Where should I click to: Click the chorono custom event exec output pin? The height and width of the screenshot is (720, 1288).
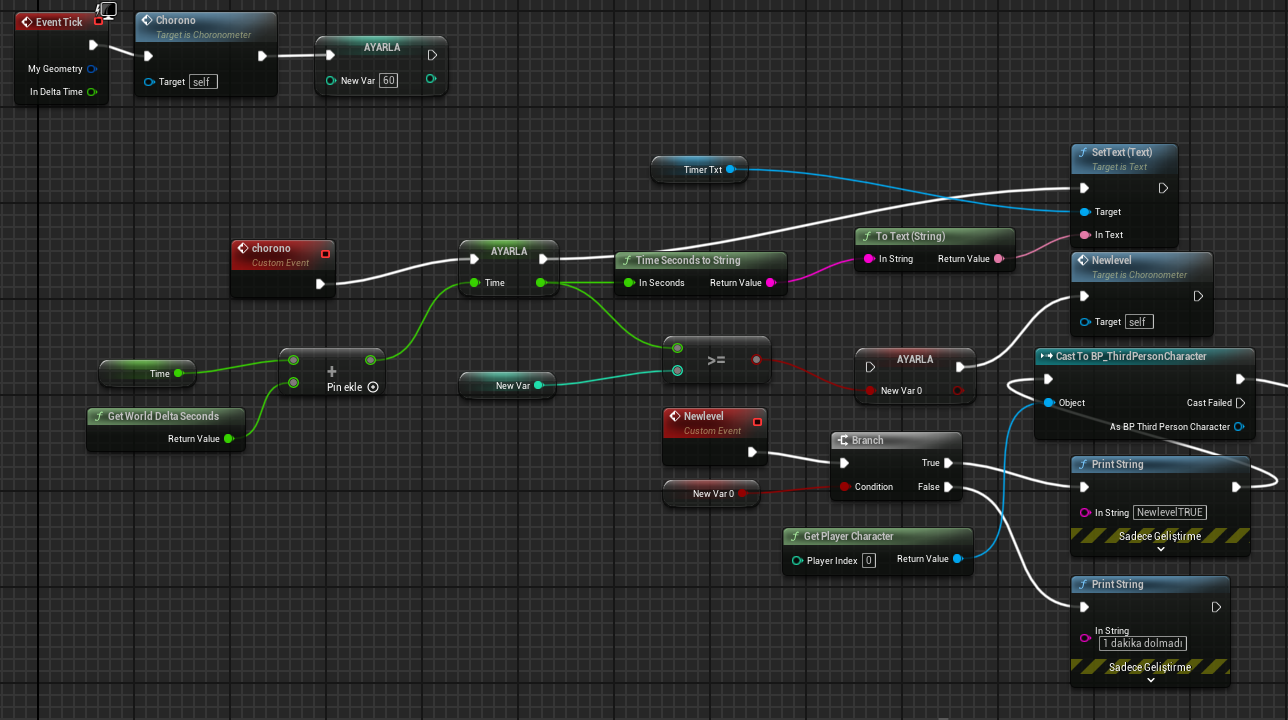[320, 284]
